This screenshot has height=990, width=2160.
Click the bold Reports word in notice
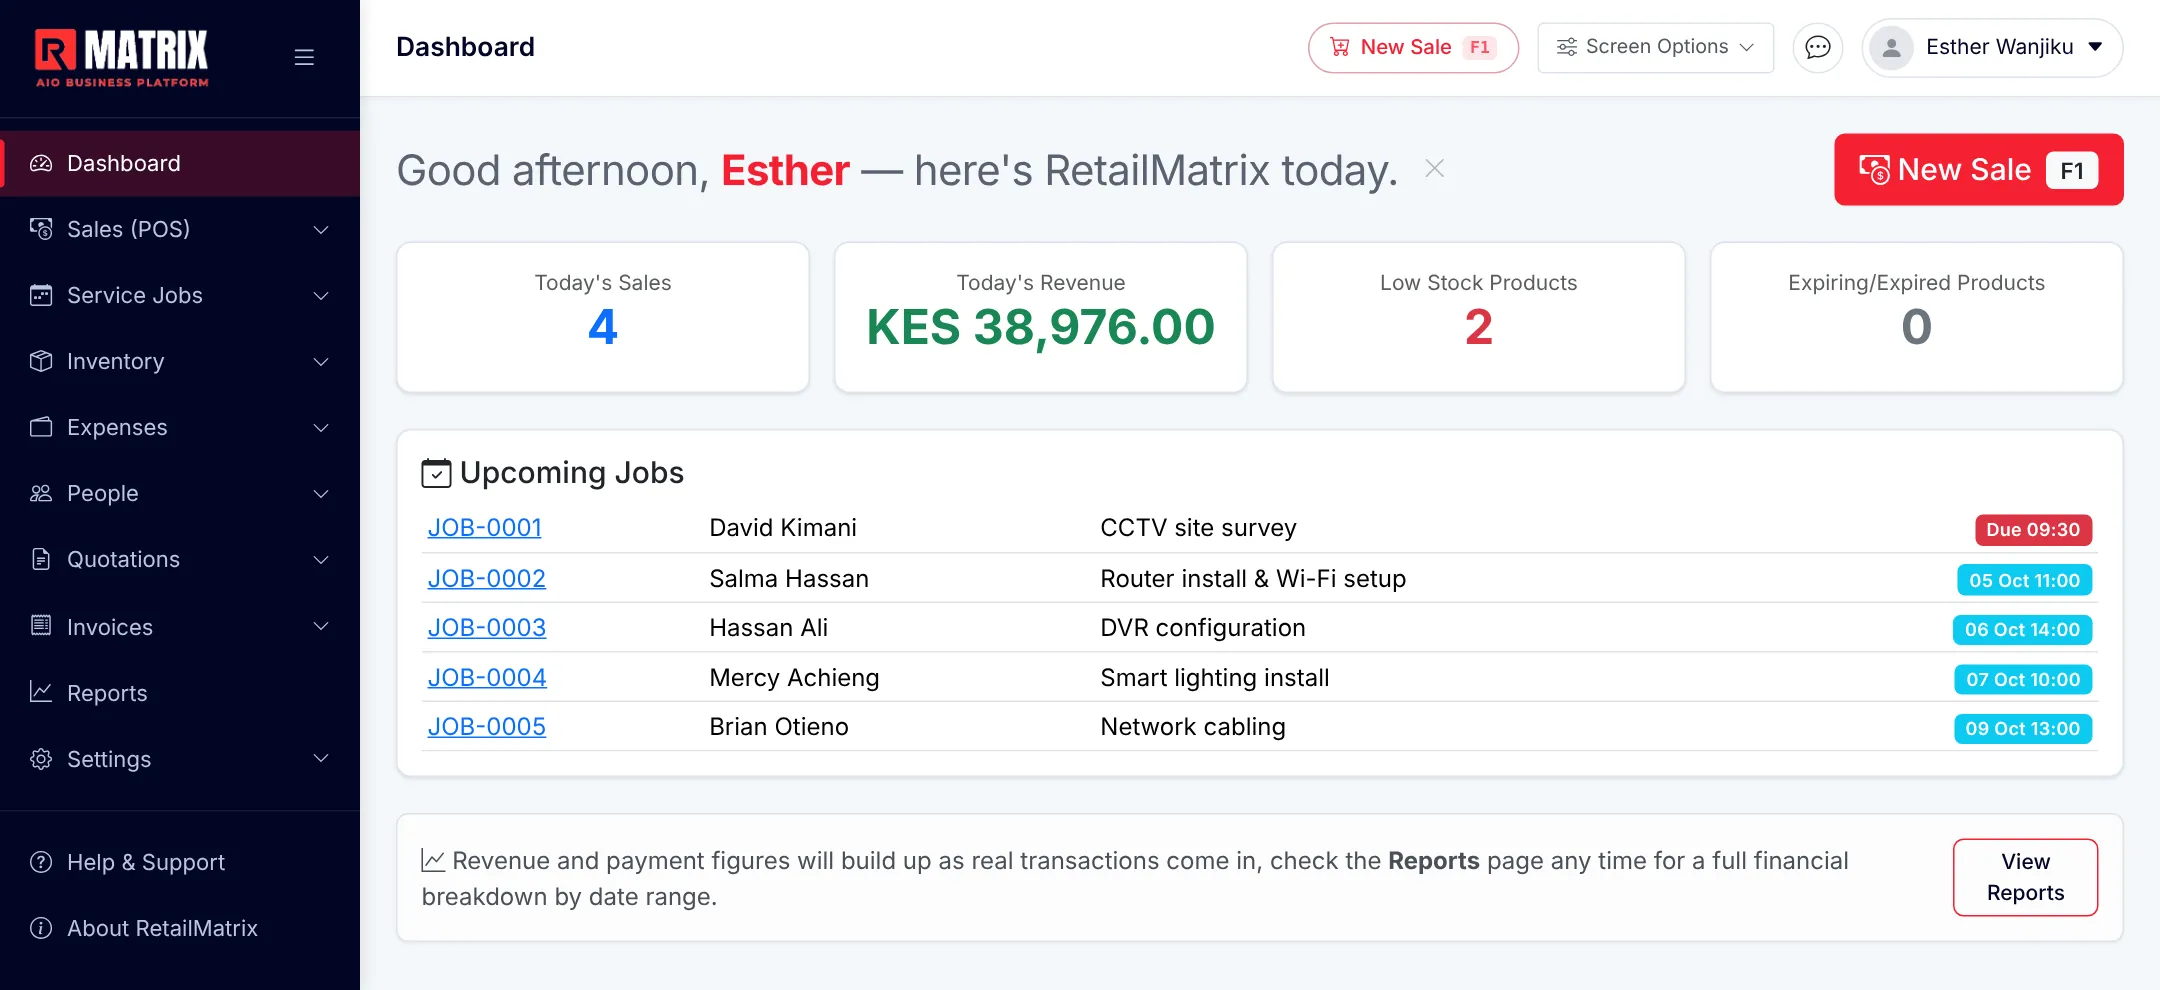pyautogui.click(x=1433, y=860)
